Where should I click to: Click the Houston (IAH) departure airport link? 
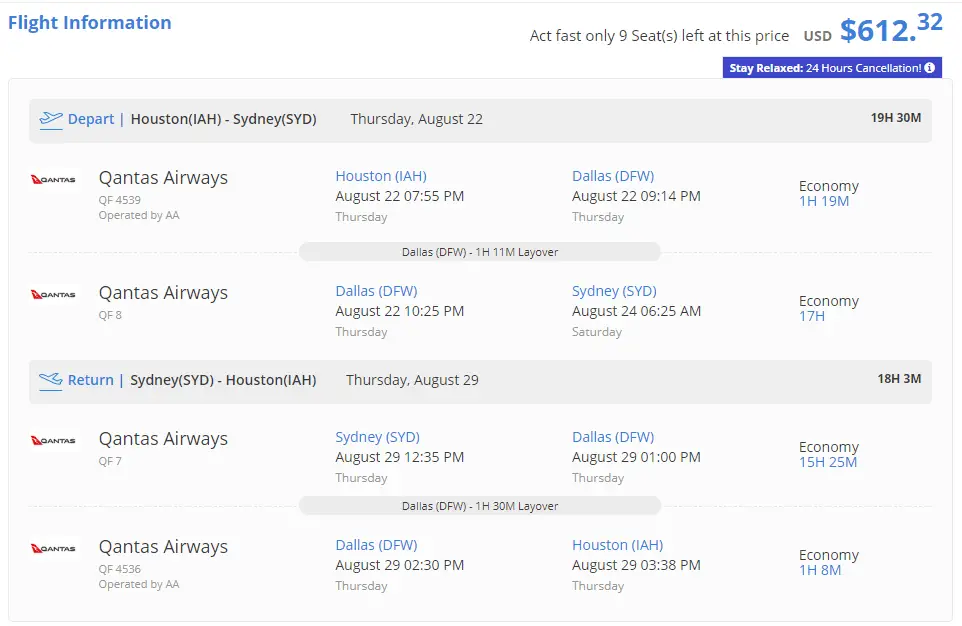tap(381, 176)
